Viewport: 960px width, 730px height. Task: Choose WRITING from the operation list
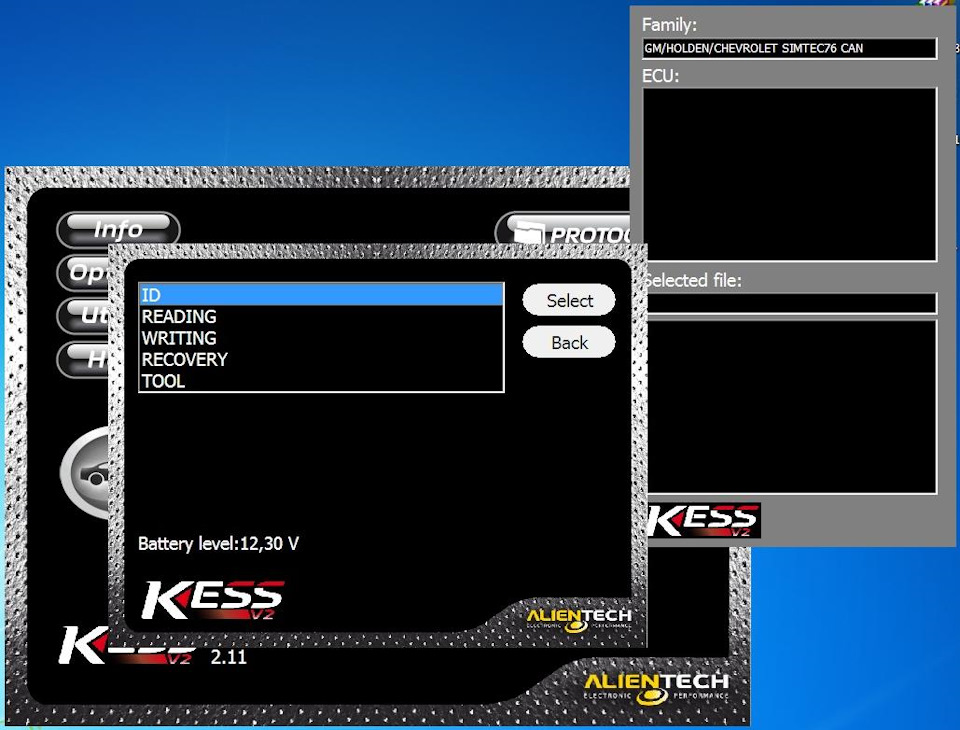321,338
